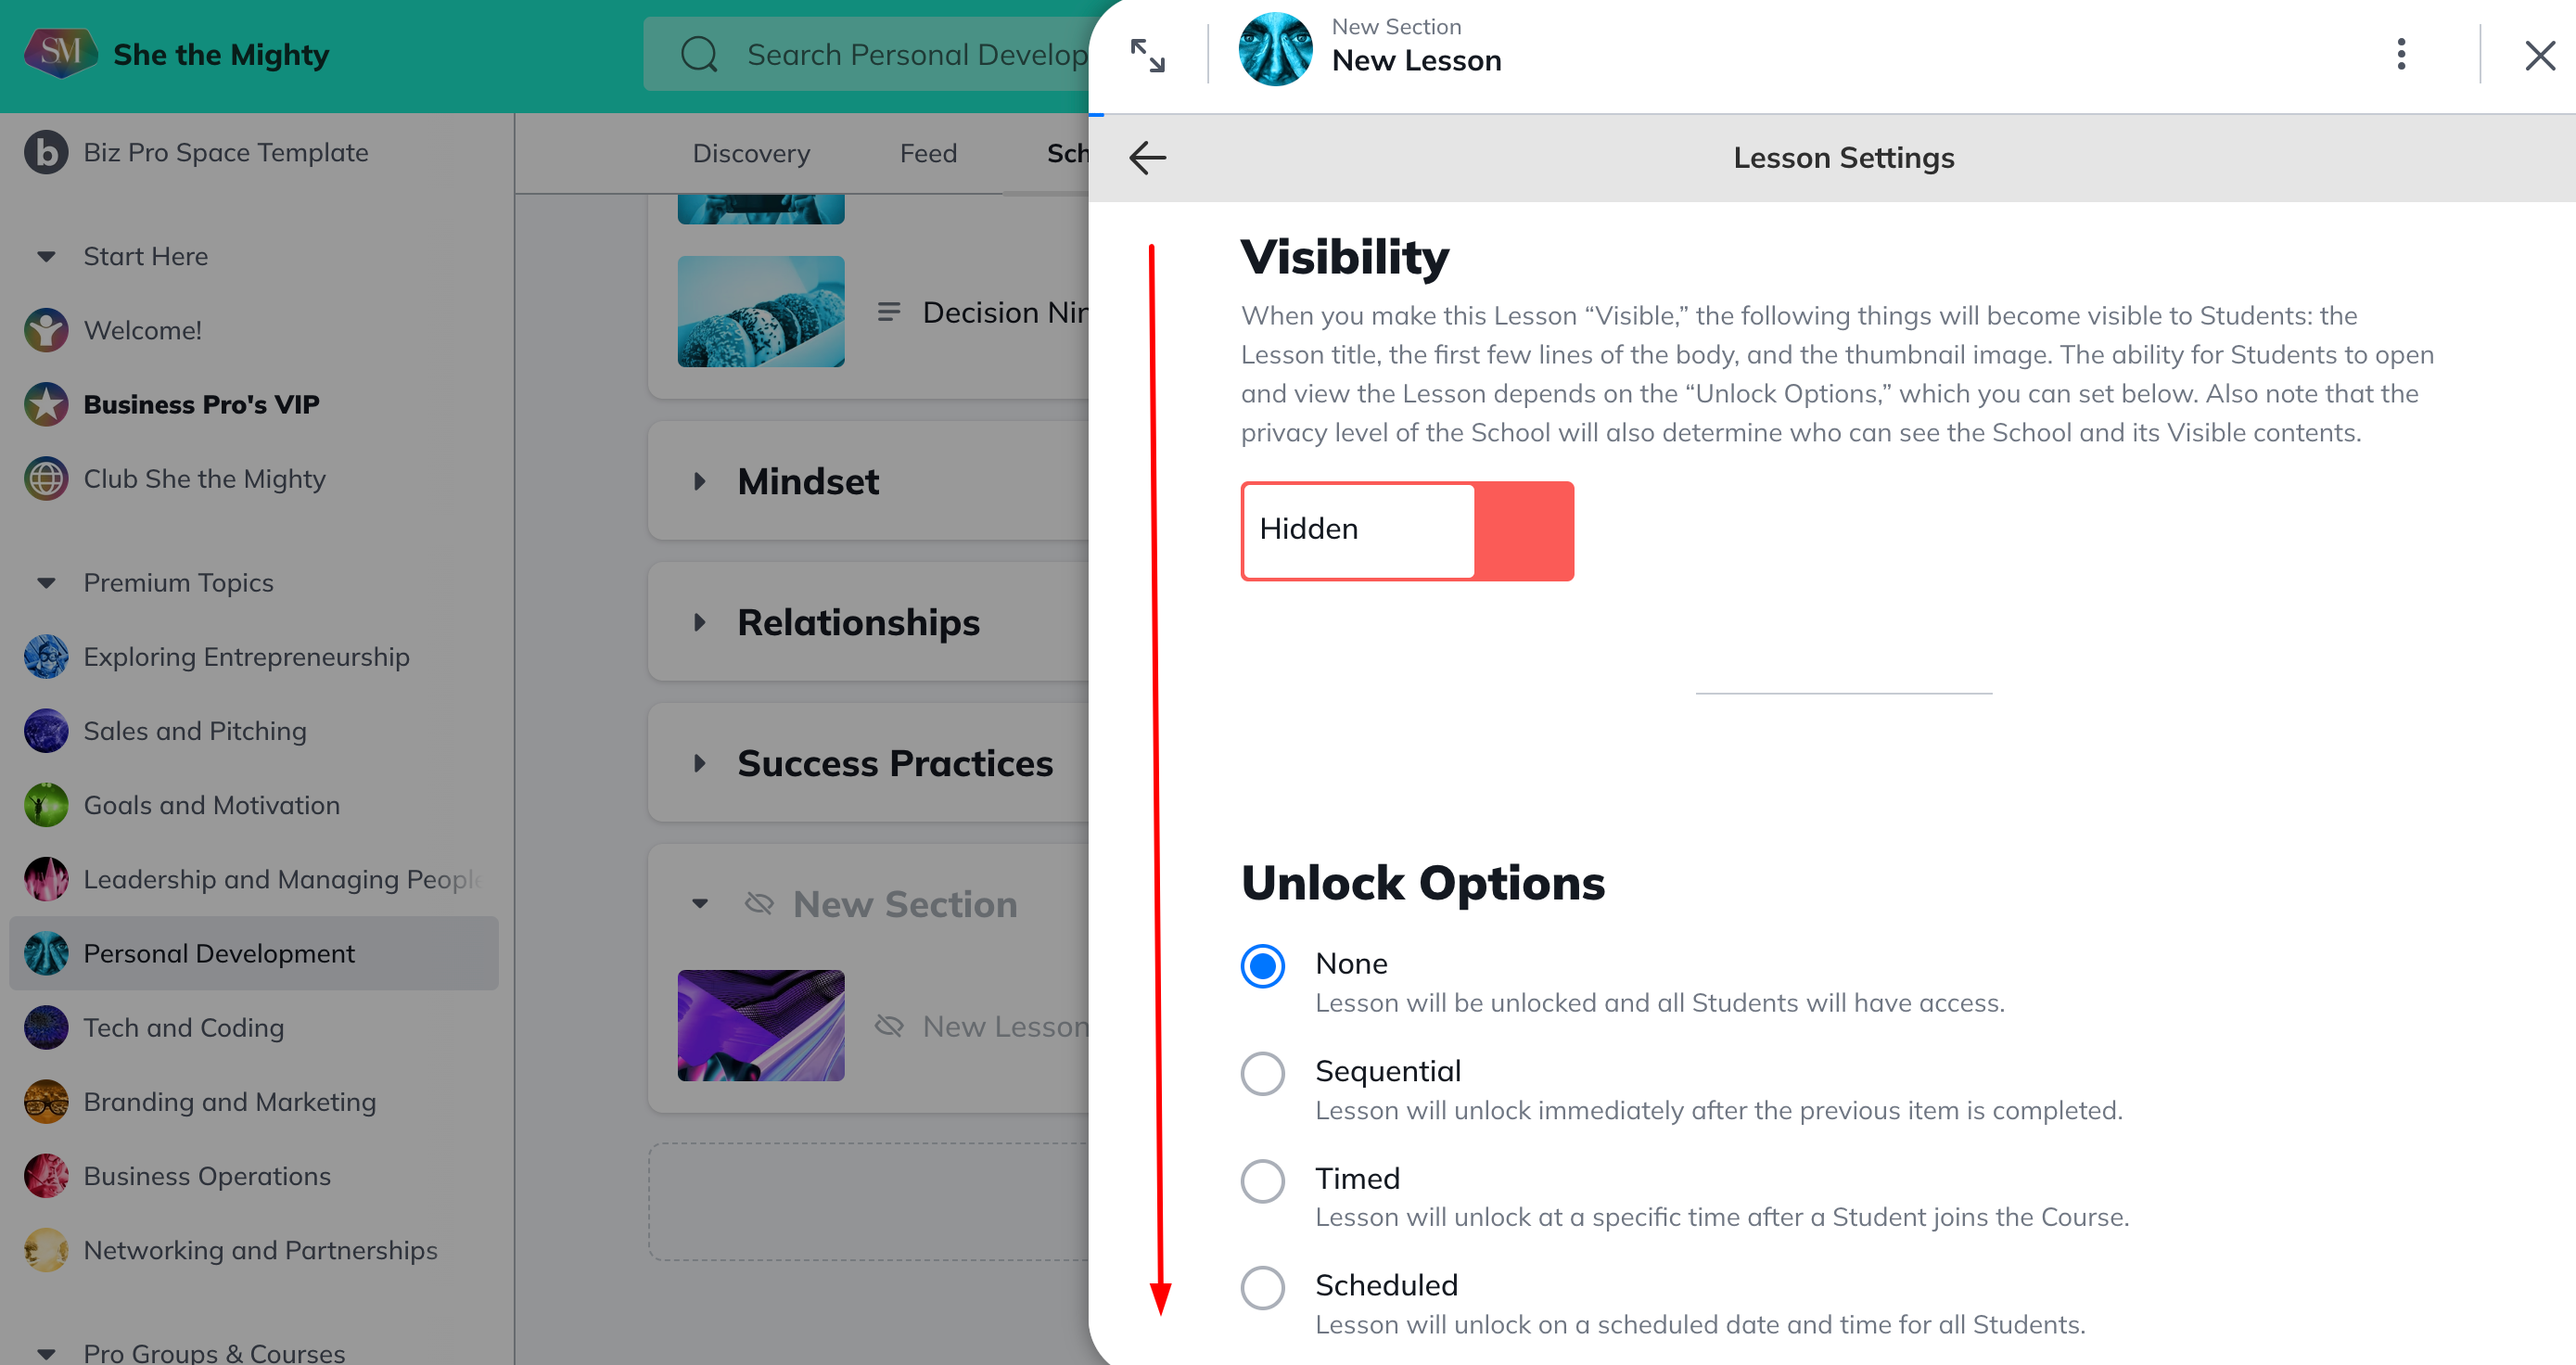This screenshot has height=1365, width=2576.
Task: Collapse the Premium Topics group
Action: (46, 583)
